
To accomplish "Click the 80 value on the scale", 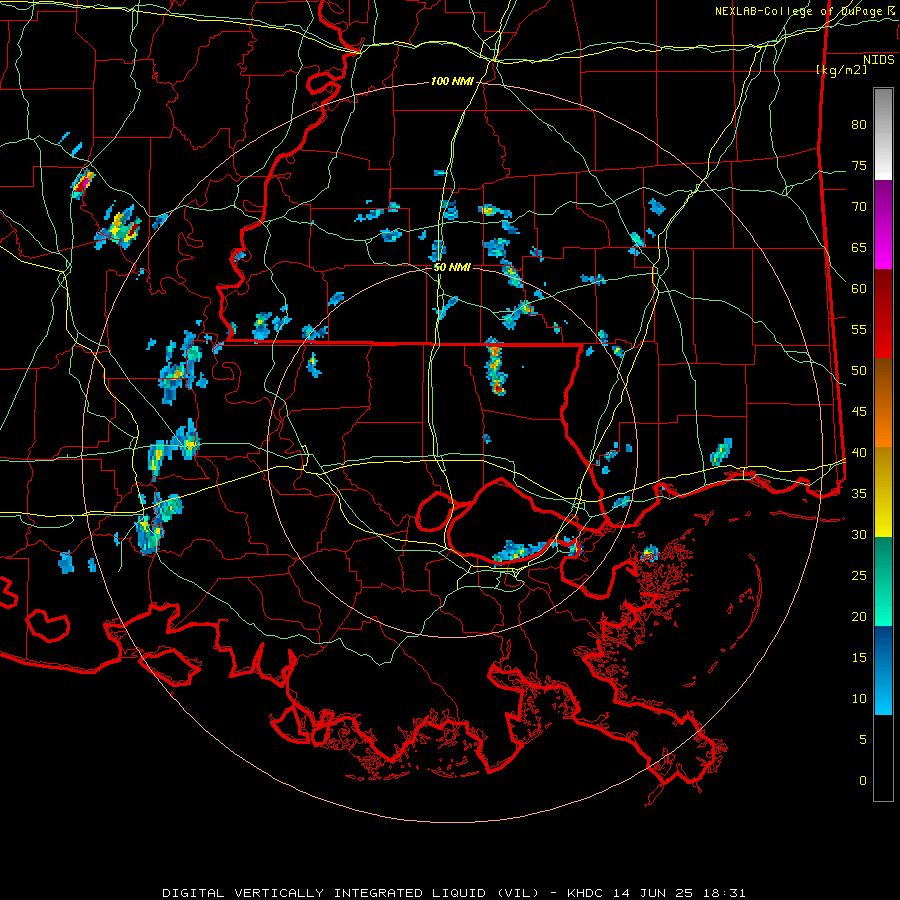I will 859,125.
